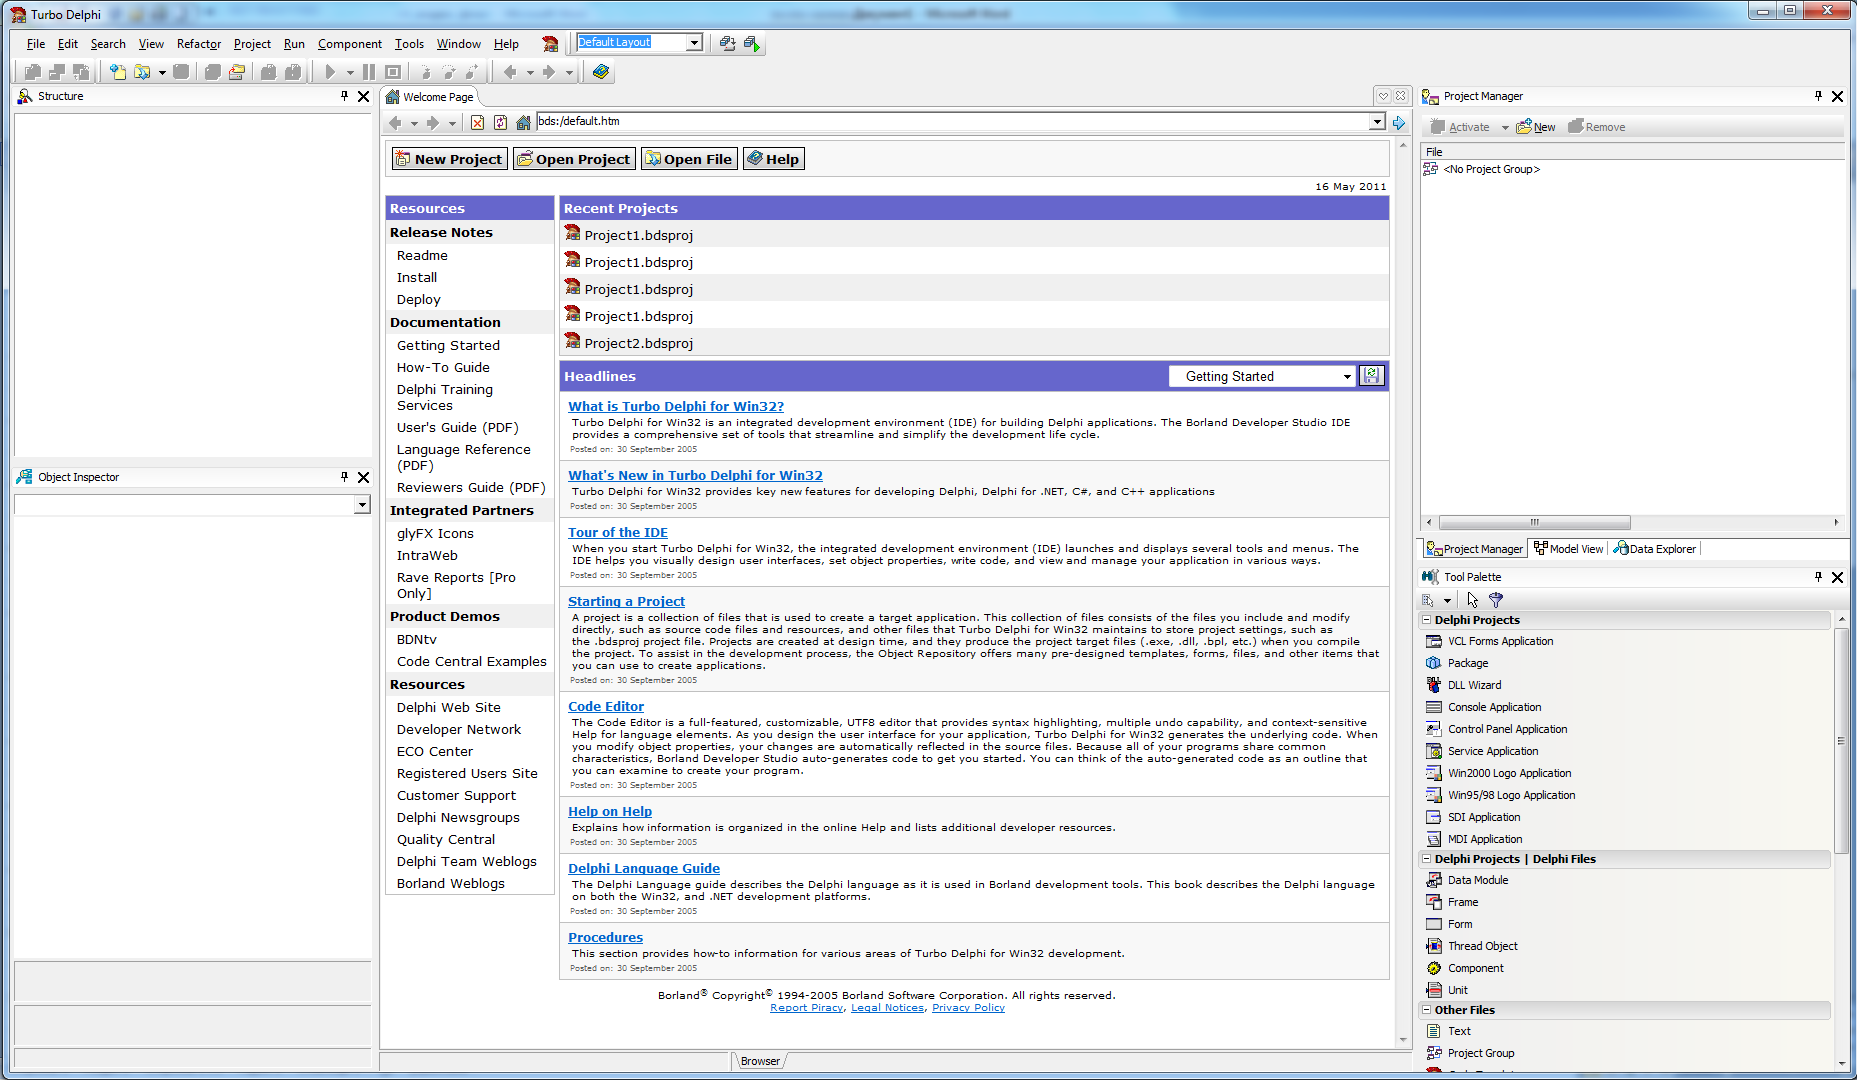The image size is (1857, 1080).
Task: Click Save current desktop layout icon
Action: (x=727, y=43)
